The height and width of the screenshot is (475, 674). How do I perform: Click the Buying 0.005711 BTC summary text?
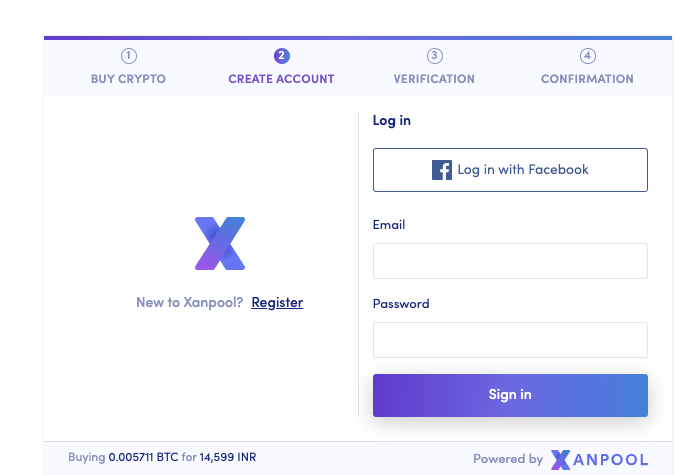162,457
